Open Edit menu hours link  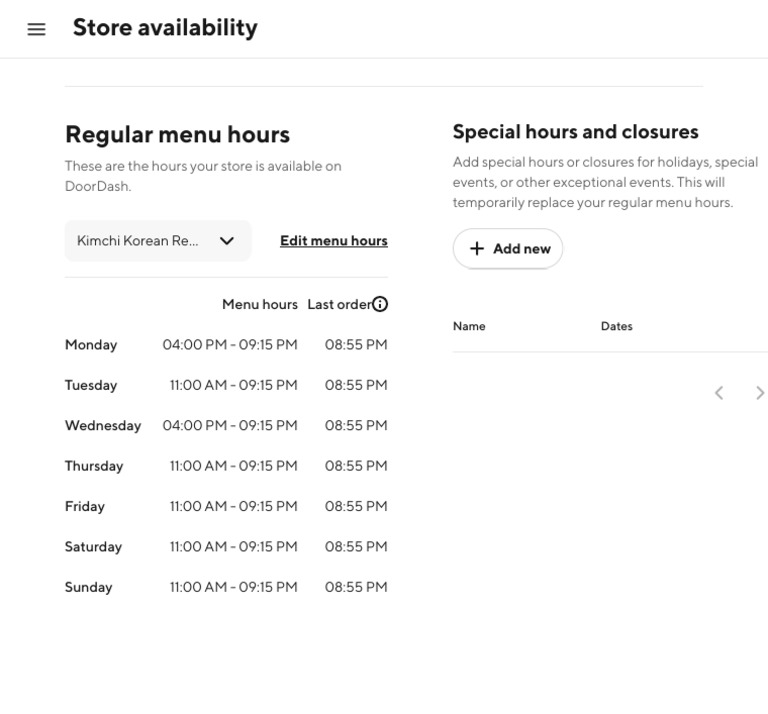[333, 241]
